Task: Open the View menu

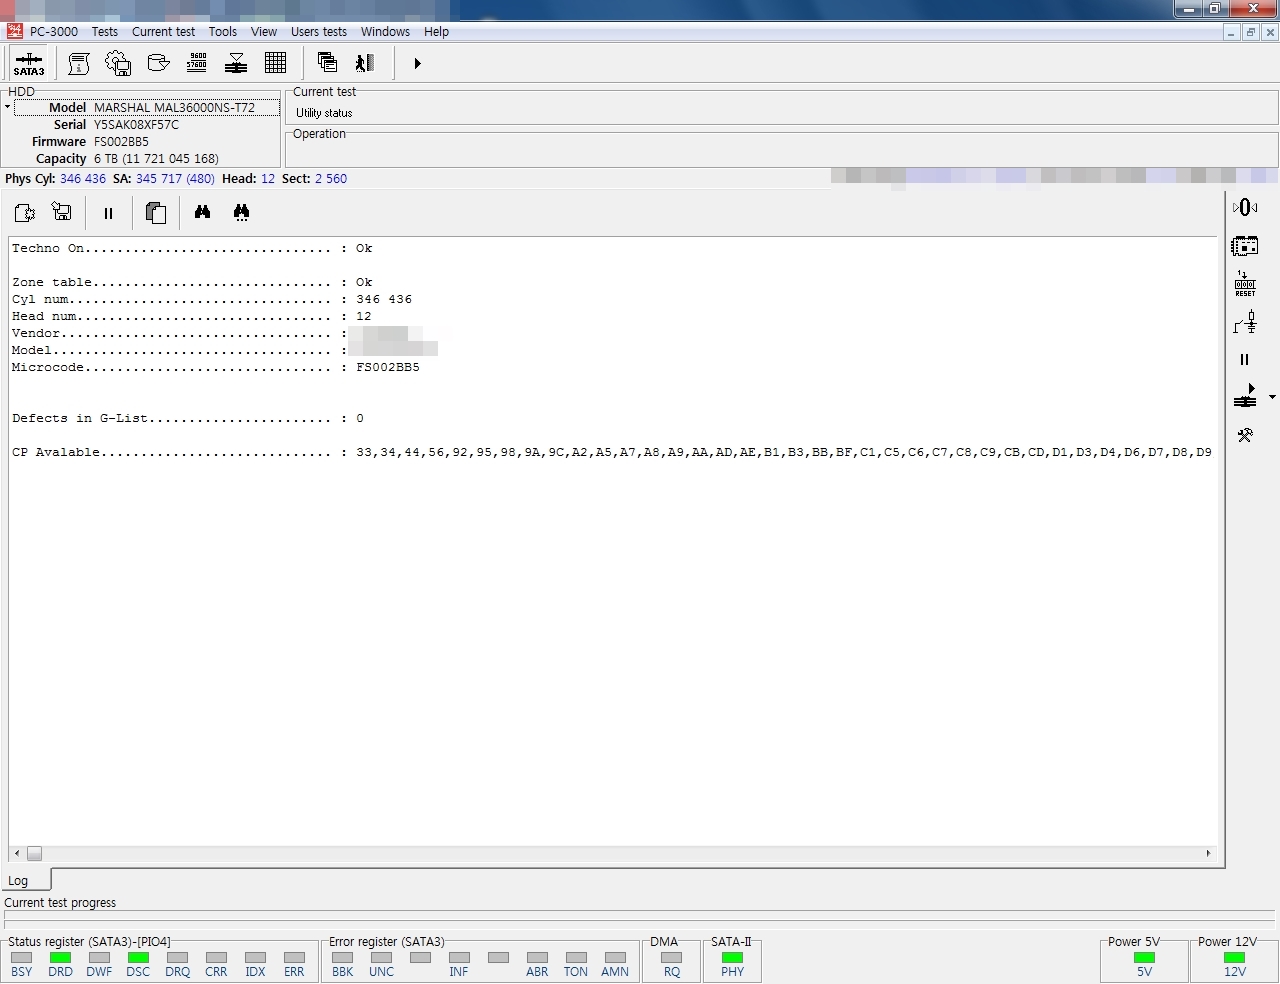Action: point(264,32)
